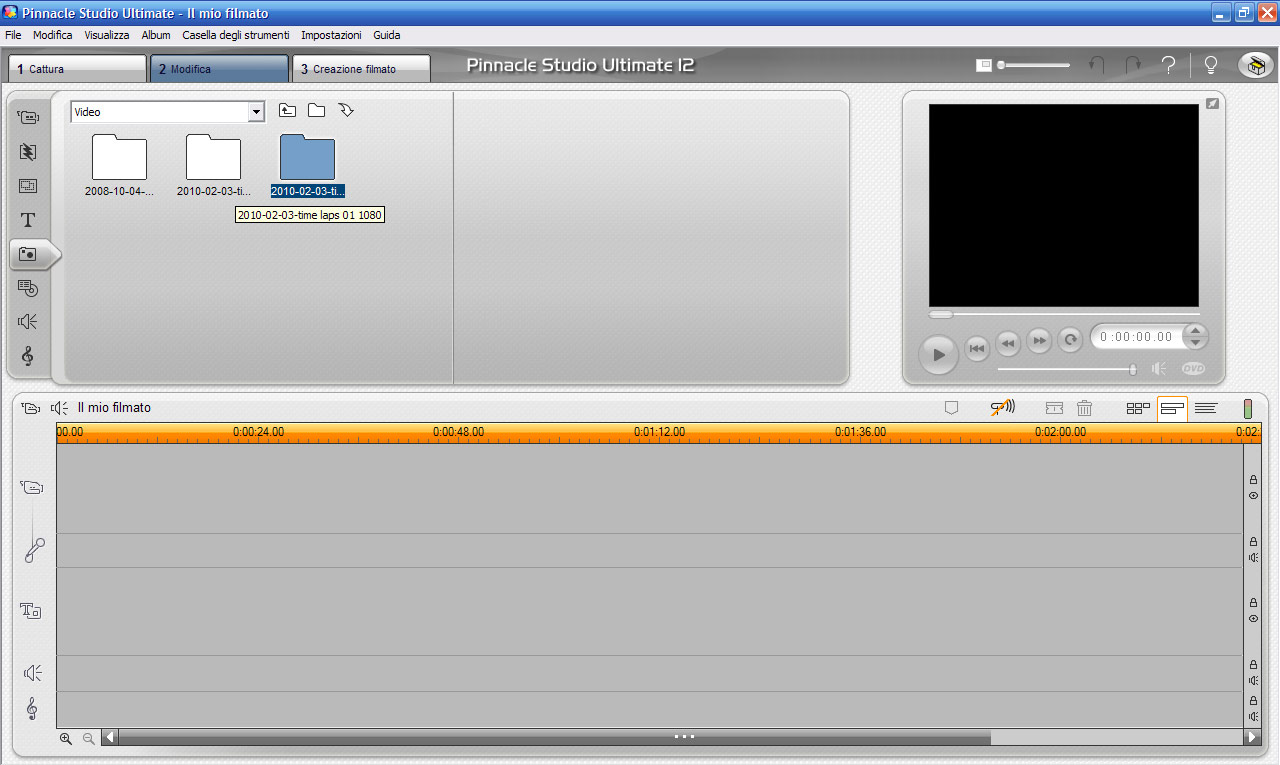
Task: Open the video toolbox above timeline
Action: point(30,408)
